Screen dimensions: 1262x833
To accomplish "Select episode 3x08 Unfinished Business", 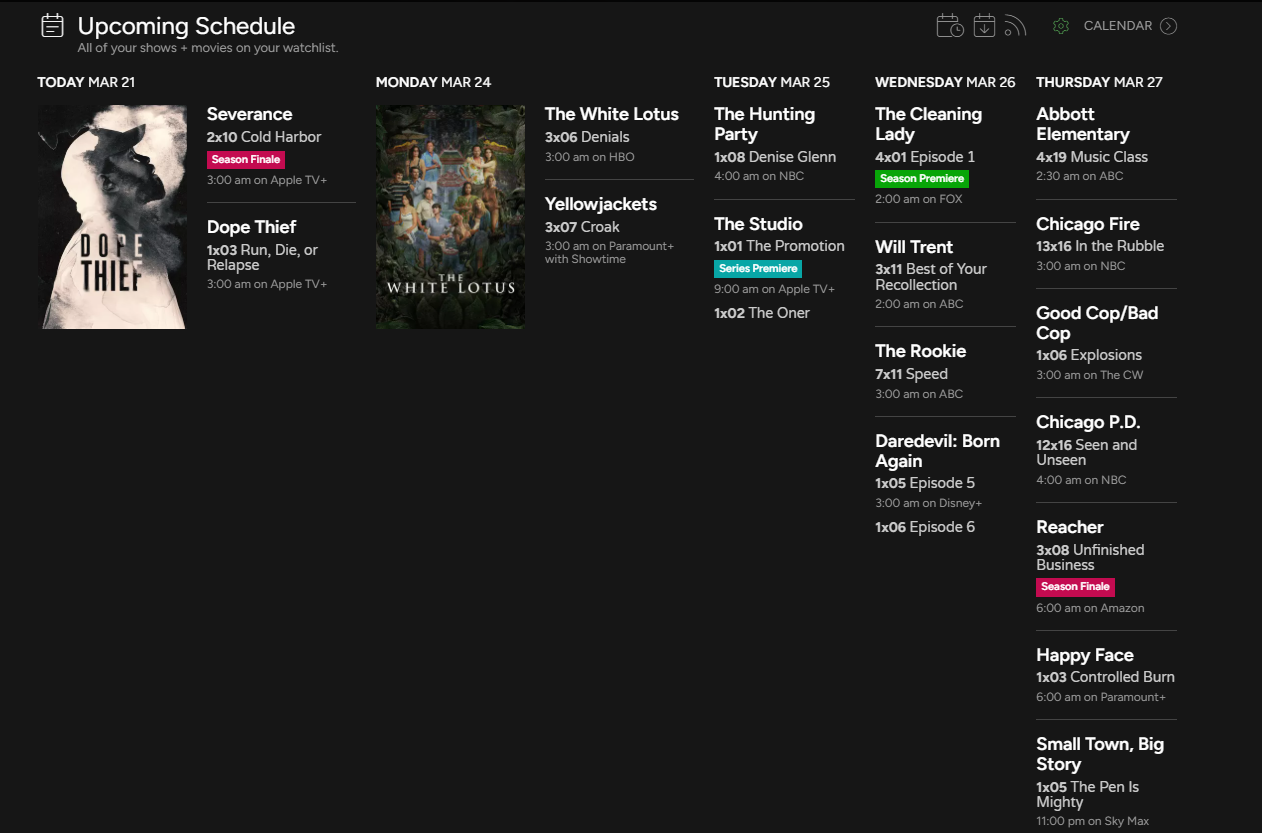I will tap(1090, 557).
